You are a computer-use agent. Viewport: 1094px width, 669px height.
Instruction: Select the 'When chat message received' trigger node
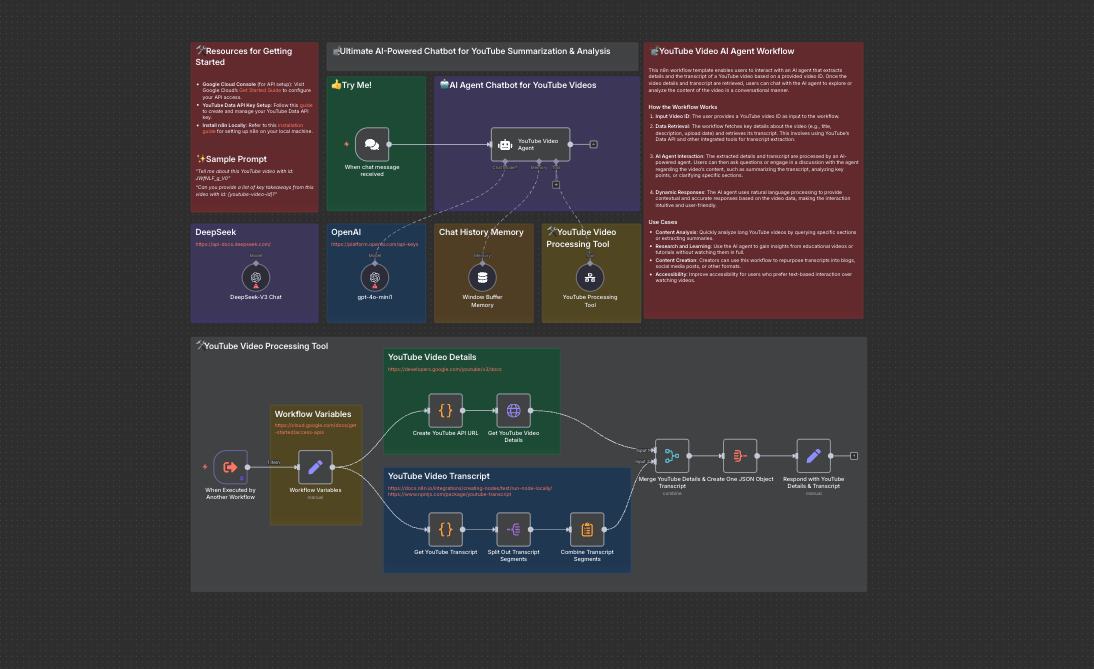[371, 144]
